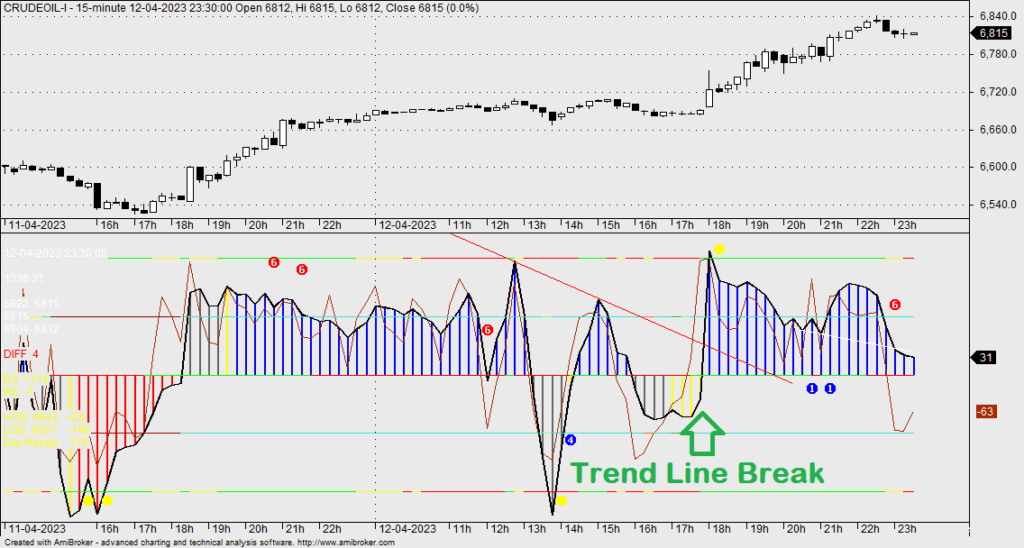This screenshot has height=548, width=1024.
Task: Click the right of the two blue 1 markers
Action: (x=830, y=389)
